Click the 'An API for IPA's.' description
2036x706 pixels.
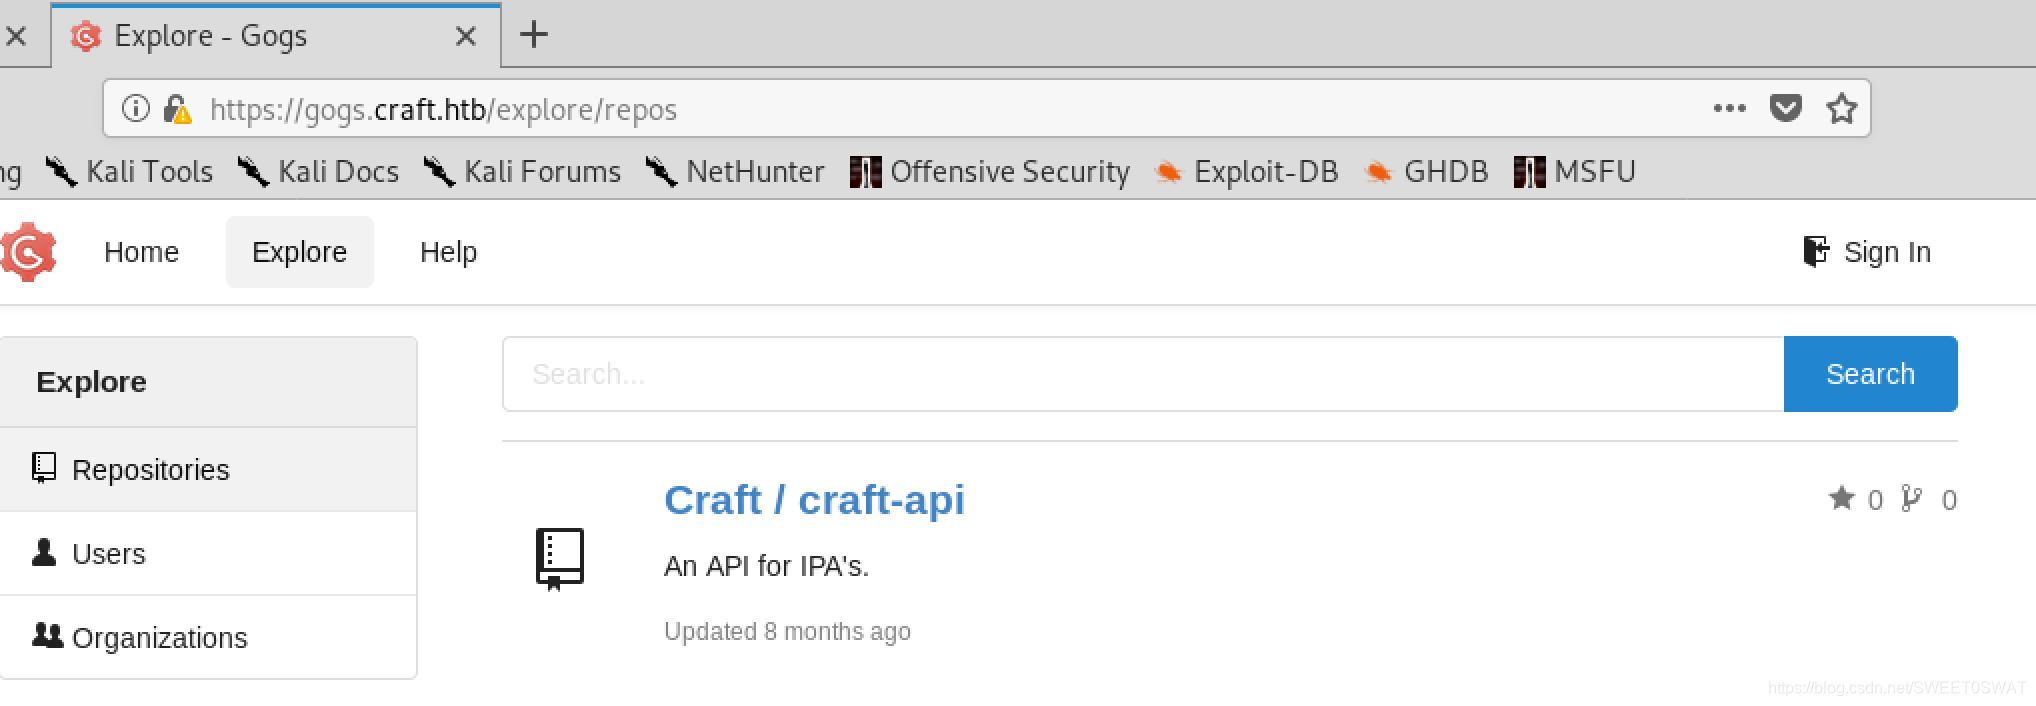pos(766,566)
